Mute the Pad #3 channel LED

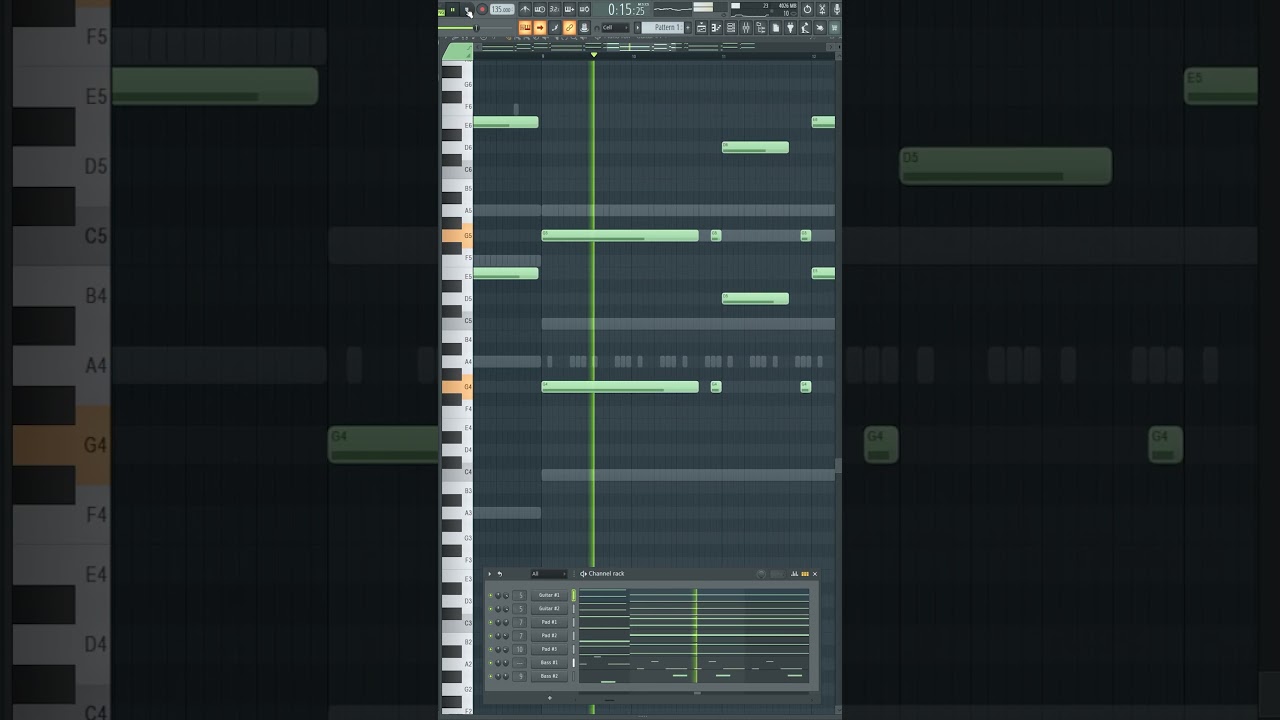tap(491, 649)
